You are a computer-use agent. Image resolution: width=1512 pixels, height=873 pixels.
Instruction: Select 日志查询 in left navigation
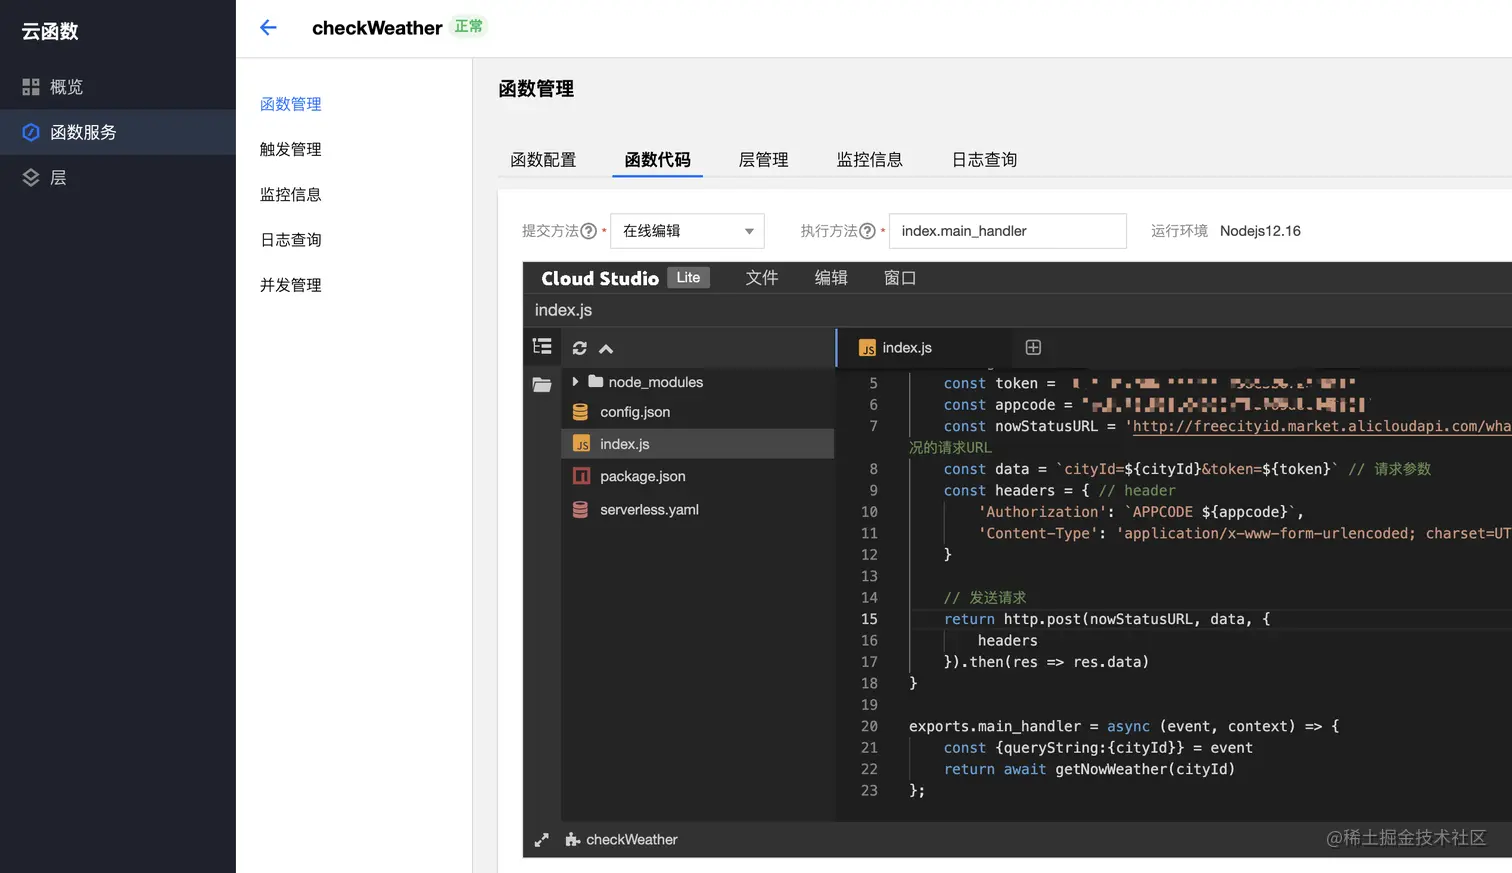pyautogui.click(x=291, y=240)
